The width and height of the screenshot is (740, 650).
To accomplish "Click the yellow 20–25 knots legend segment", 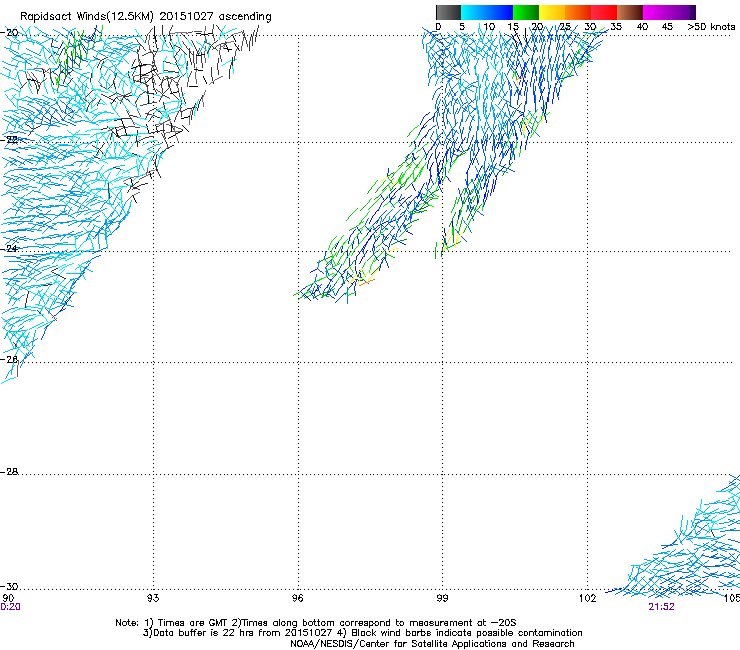I will coord(552,12).
